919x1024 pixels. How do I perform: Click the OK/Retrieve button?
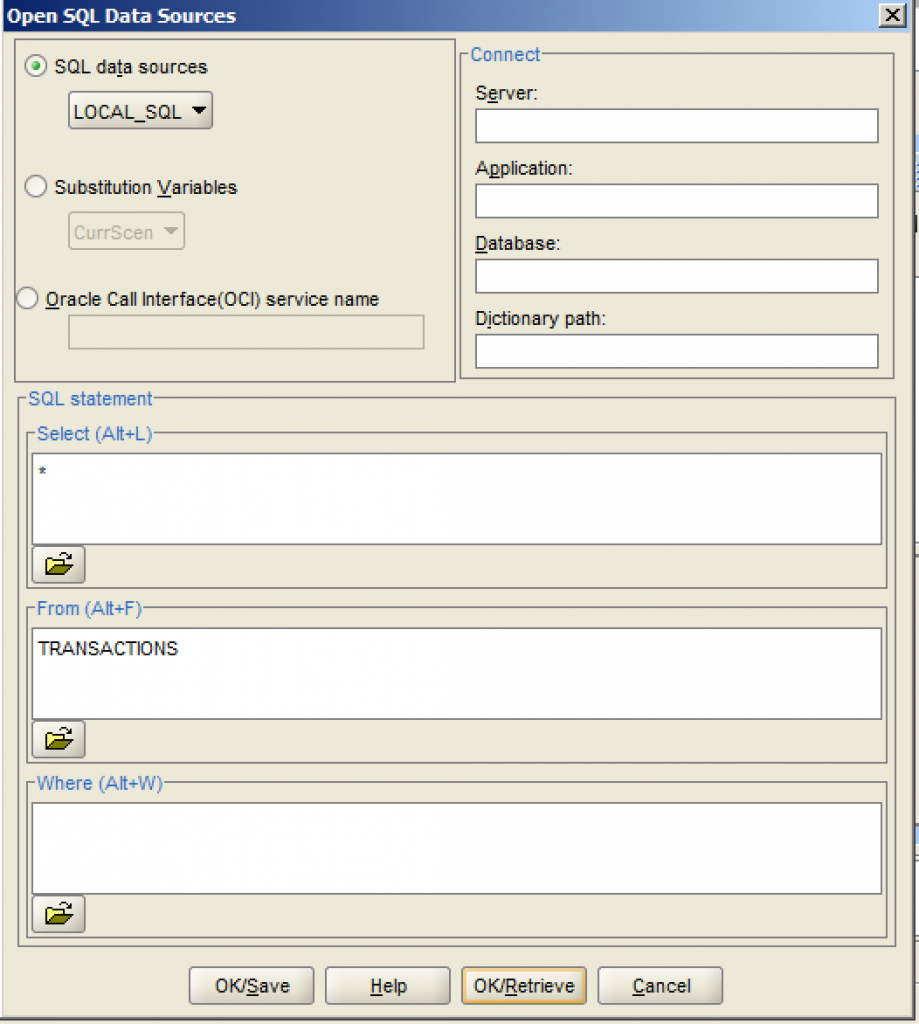(523, 985)
